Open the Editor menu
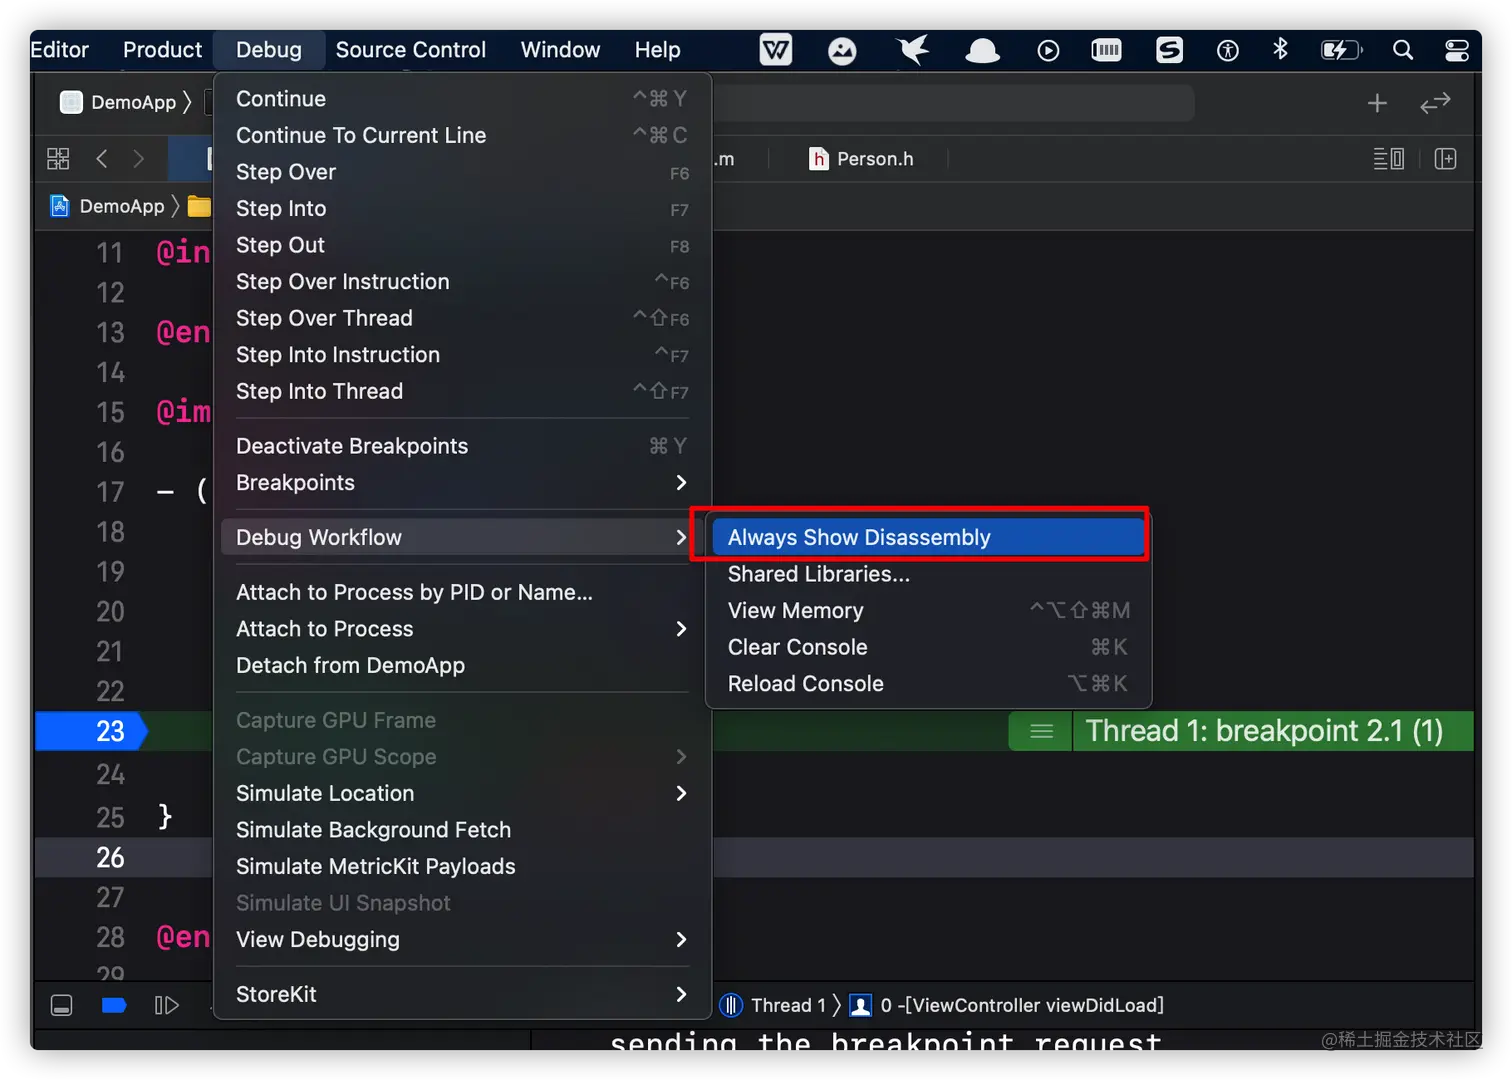This screenshot has height=1080, width=1512. 60,50
